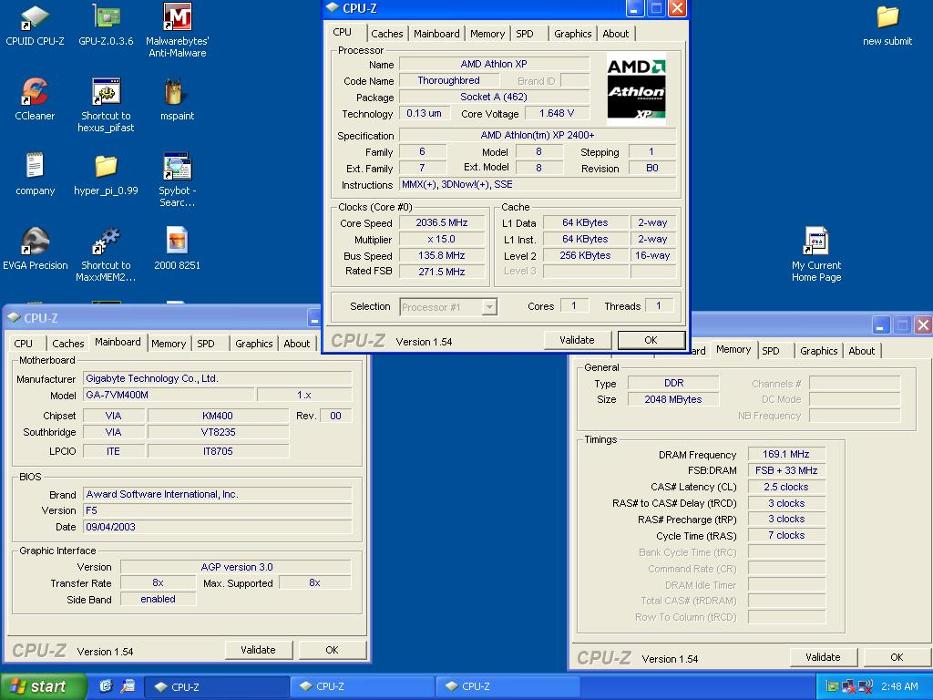Click the first system tray icon

(832, 687)
